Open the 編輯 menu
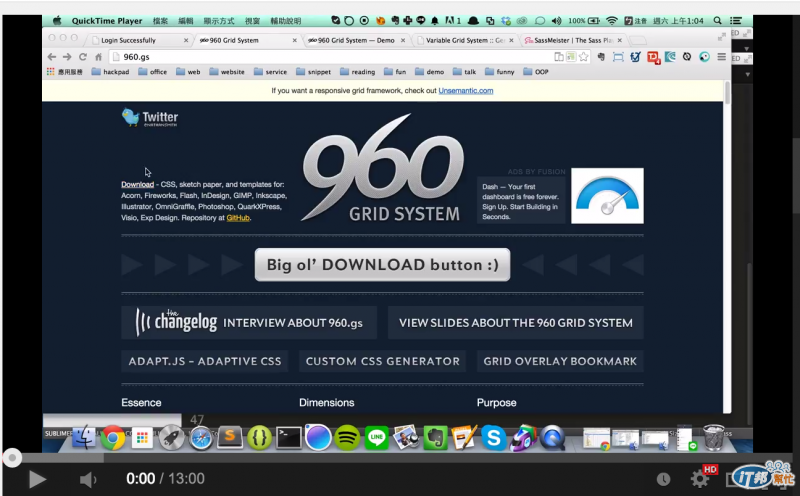The height and width of the screenshot is (496, 800). coord(186,20)
